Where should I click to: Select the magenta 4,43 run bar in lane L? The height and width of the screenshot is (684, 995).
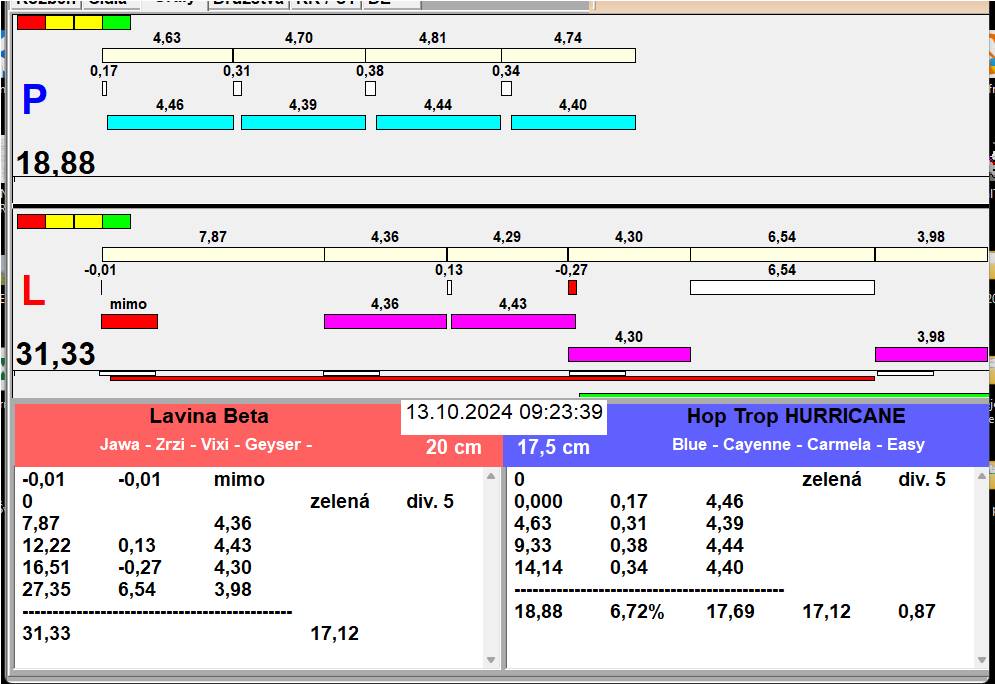point(513,322)
